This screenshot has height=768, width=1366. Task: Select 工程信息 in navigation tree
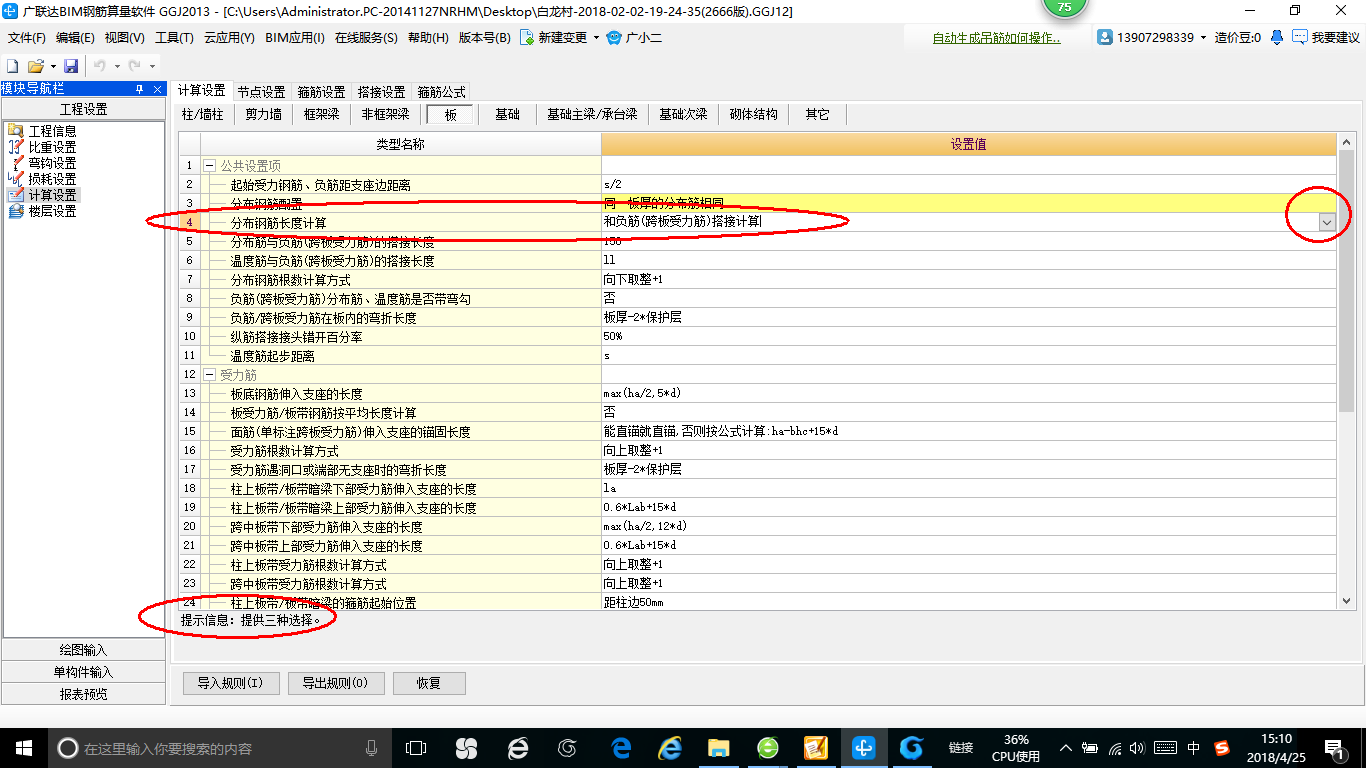[52, 131]
